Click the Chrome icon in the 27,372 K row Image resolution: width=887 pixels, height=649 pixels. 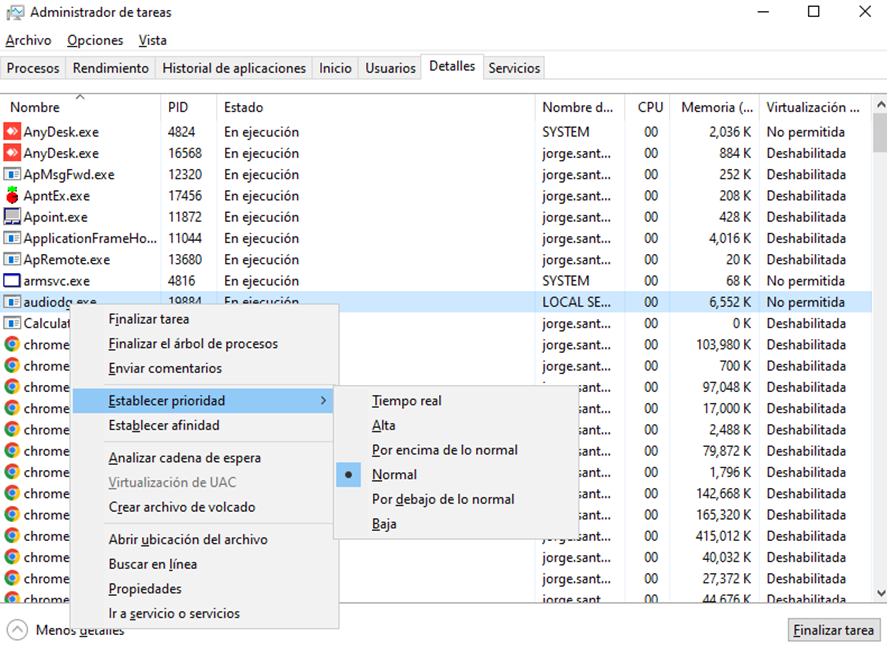[x=12, y=579]
